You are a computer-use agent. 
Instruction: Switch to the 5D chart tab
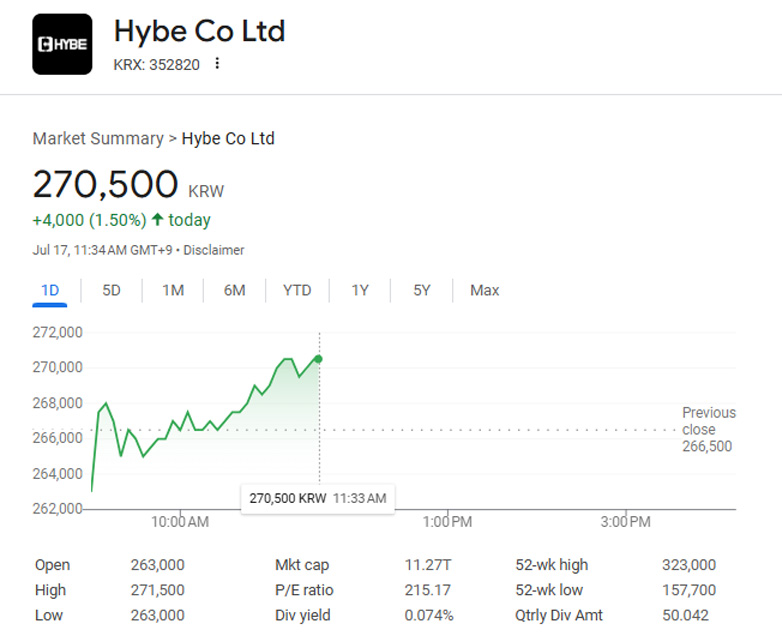click(x=111, y=290)
